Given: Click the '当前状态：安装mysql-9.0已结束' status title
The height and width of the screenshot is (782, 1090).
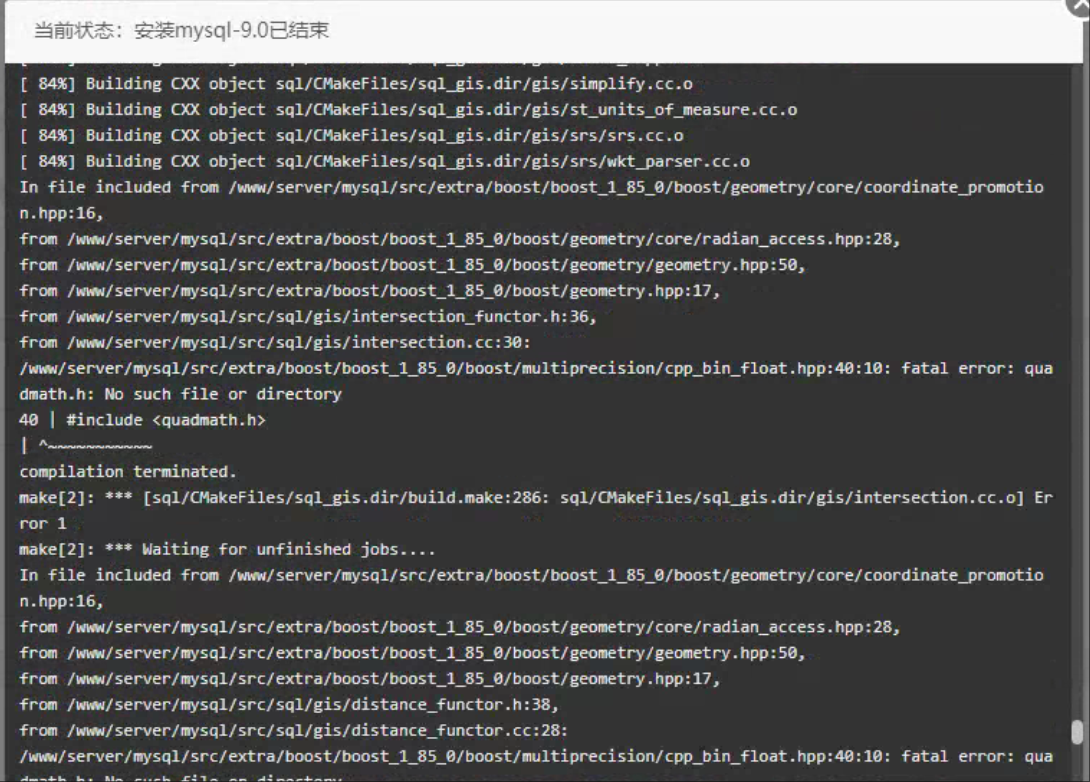Looking at the screenshot, I should tap(181, 30).
